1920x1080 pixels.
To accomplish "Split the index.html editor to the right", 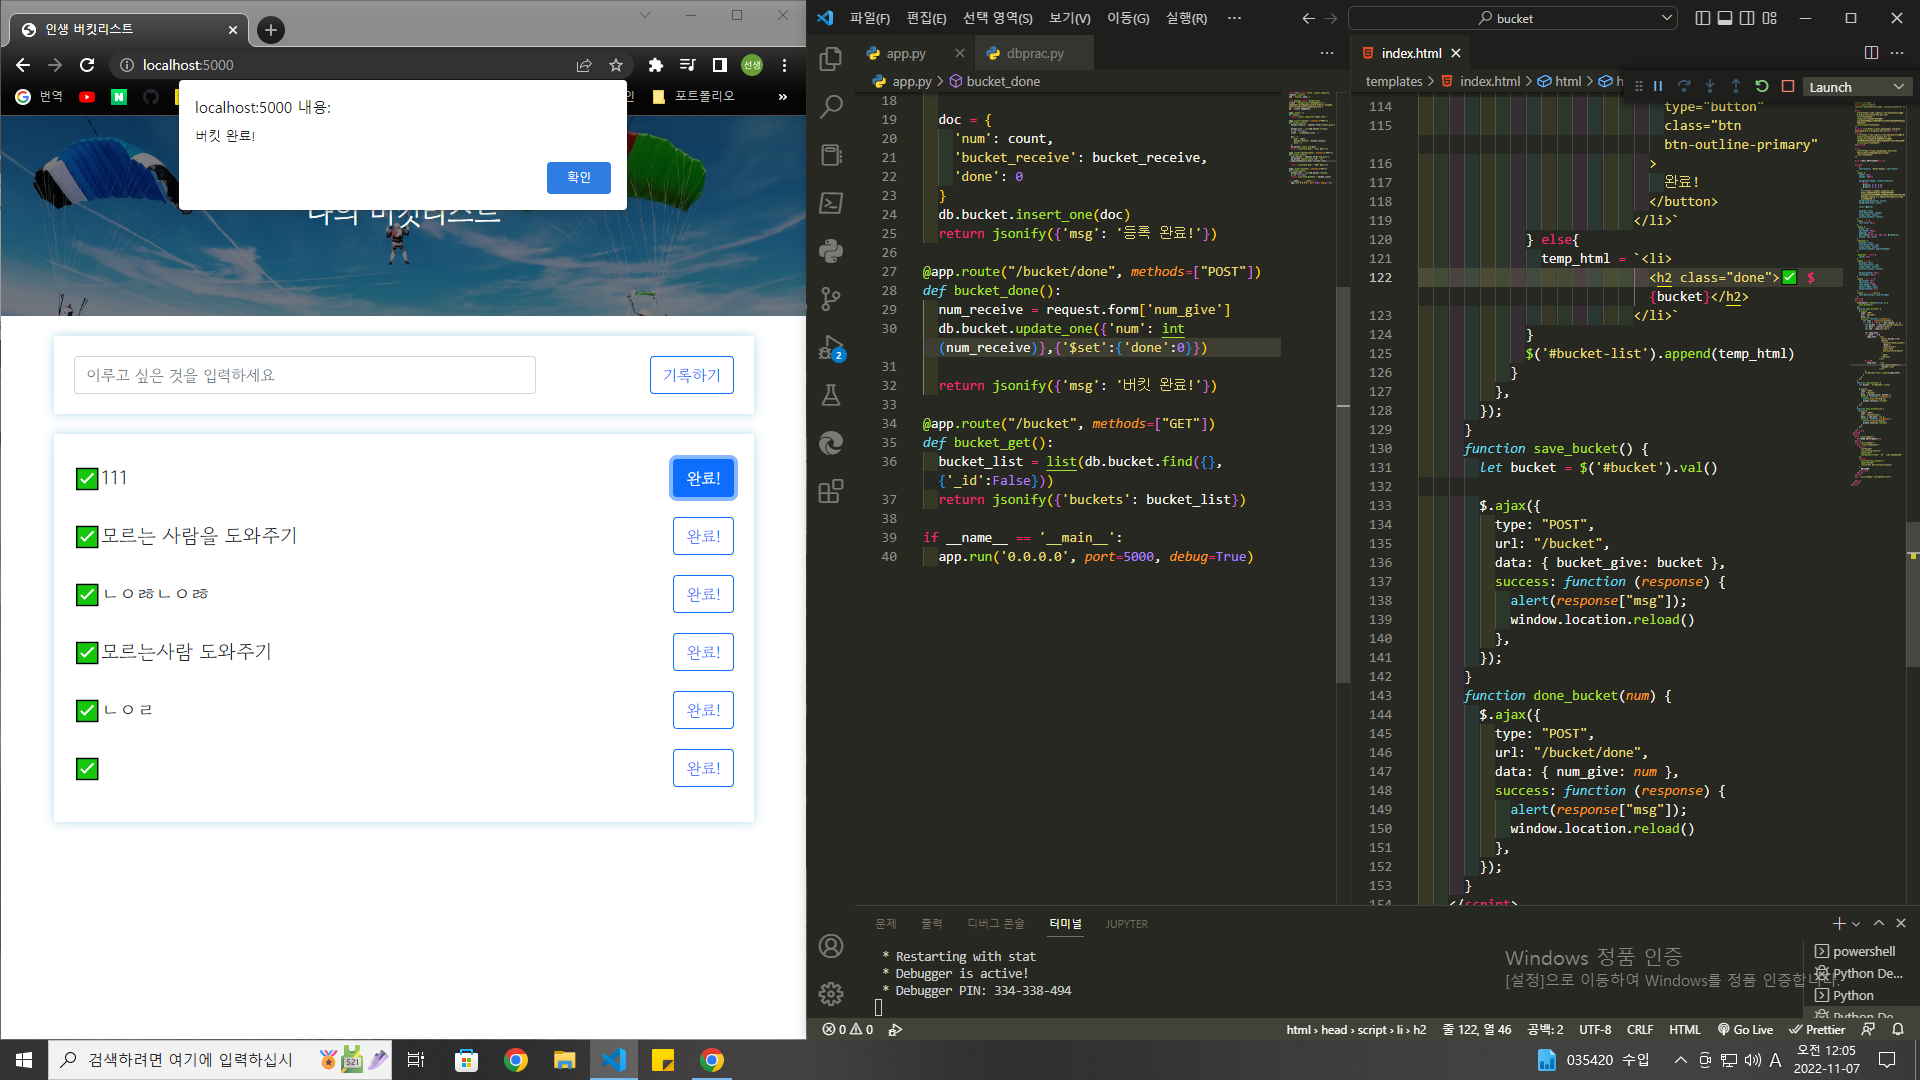I will pos(1871,53).
